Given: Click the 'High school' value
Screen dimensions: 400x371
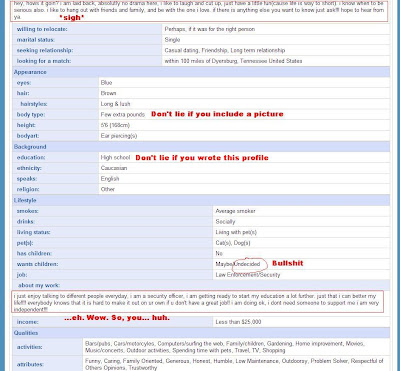Looking at the screenshot, I should pos(115,157).
